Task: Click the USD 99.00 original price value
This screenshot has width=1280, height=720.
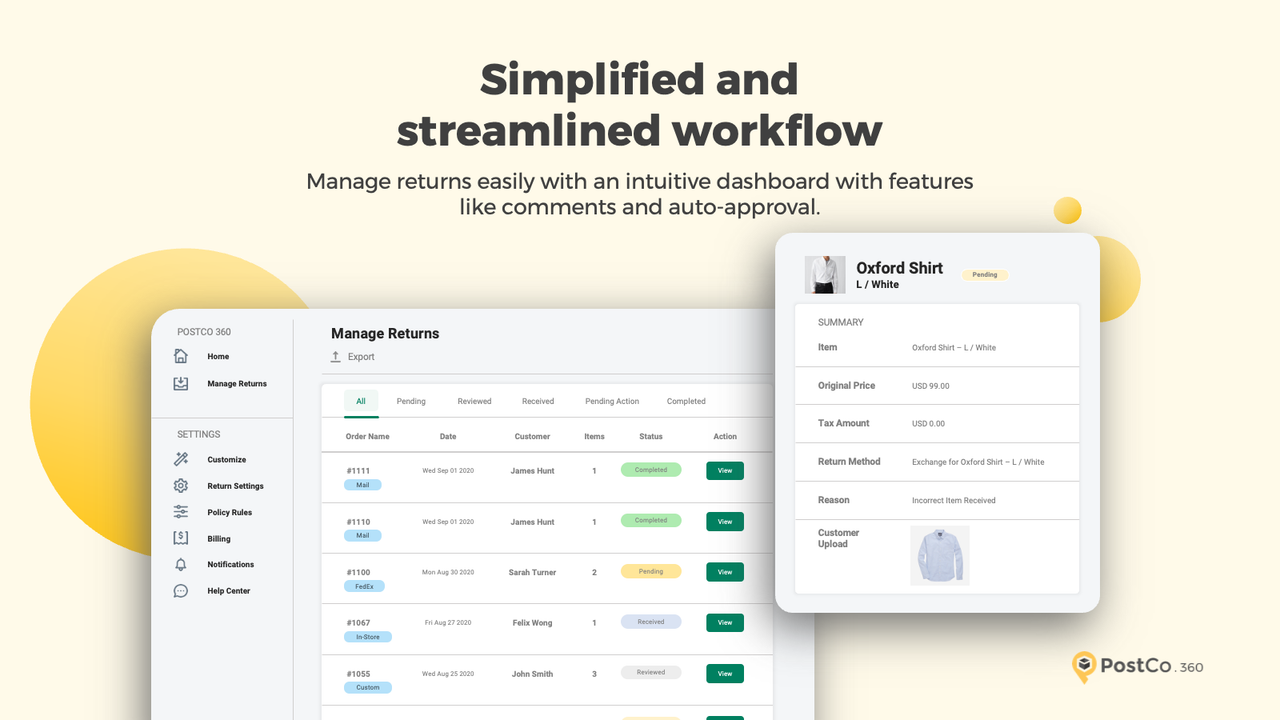Action: (x=931, y=386)
